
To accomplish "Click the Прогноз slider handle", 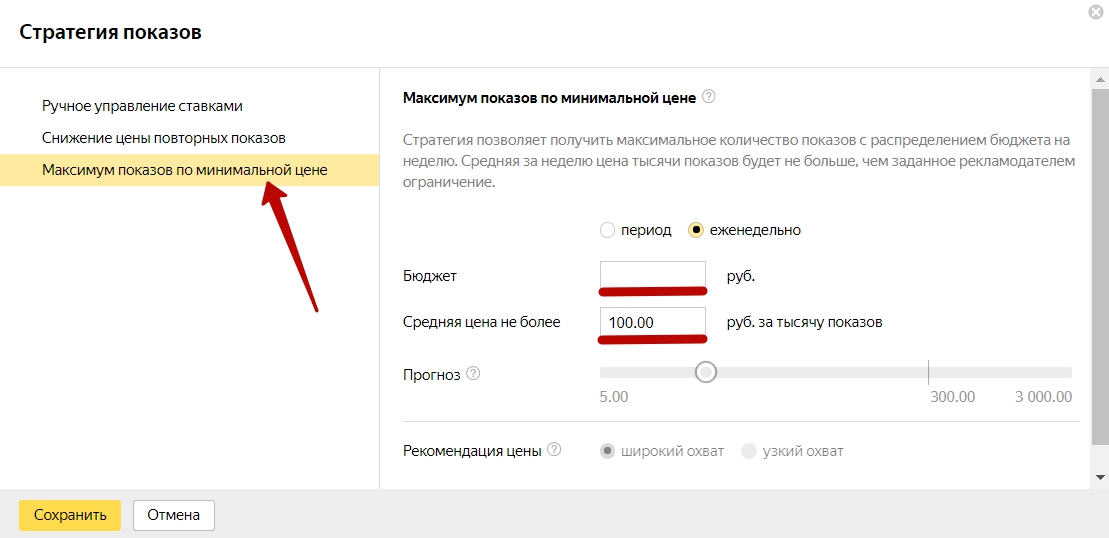I will (x=706, y=372).
